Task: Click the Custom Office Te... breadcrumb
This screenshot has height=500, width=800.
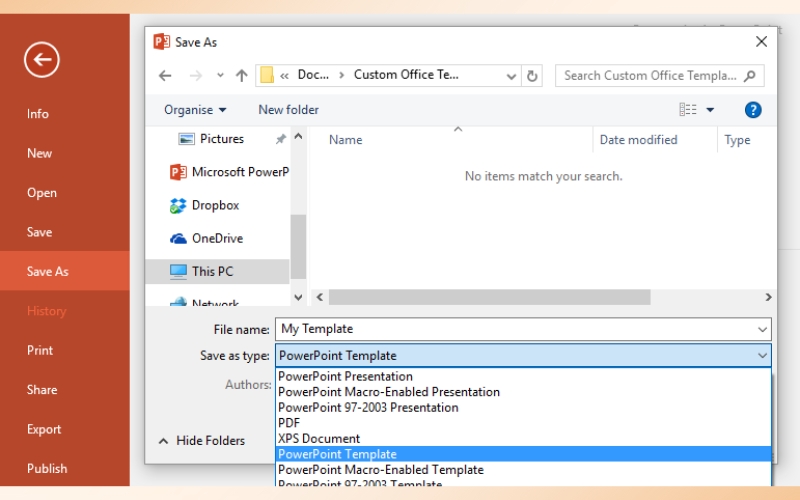Action: (406, 75)
